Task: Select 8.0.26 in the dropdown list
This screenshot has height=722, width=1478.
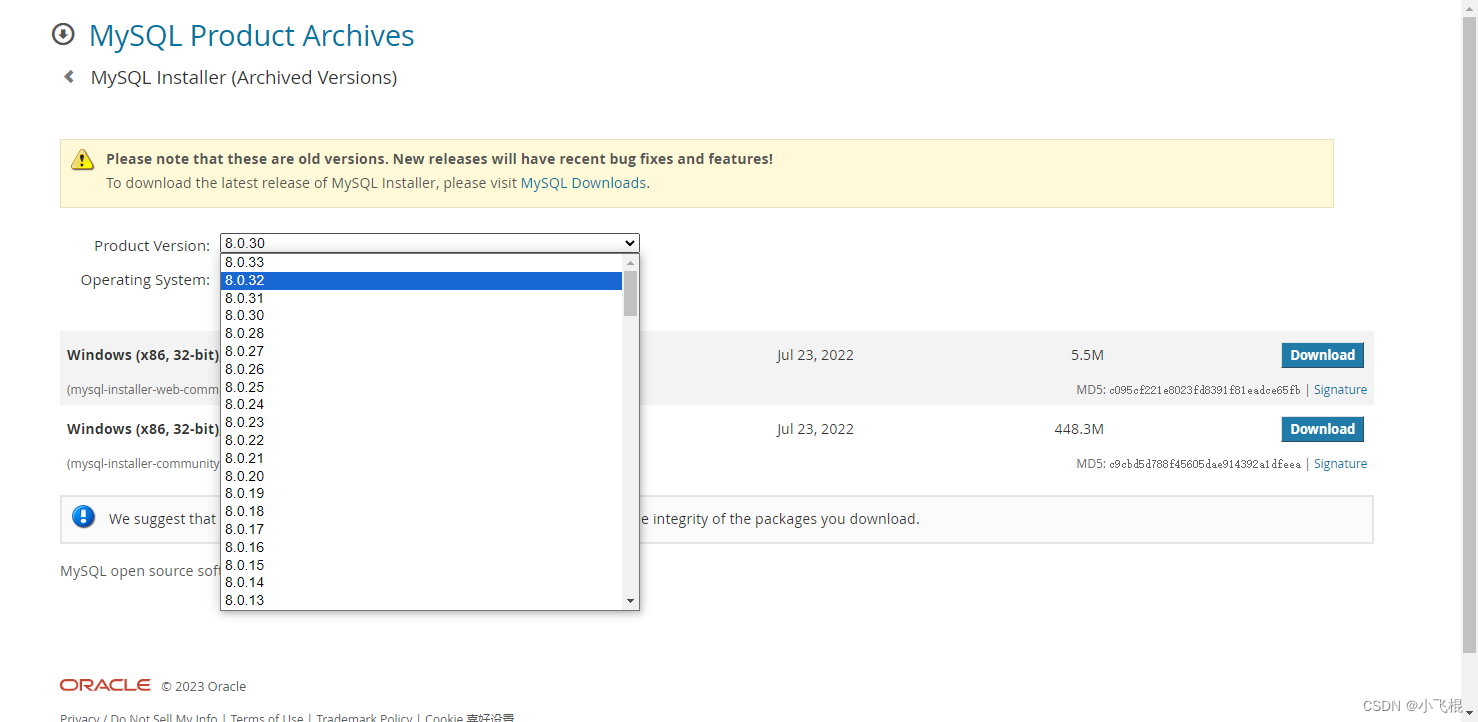Action: [x=421, y=369]
